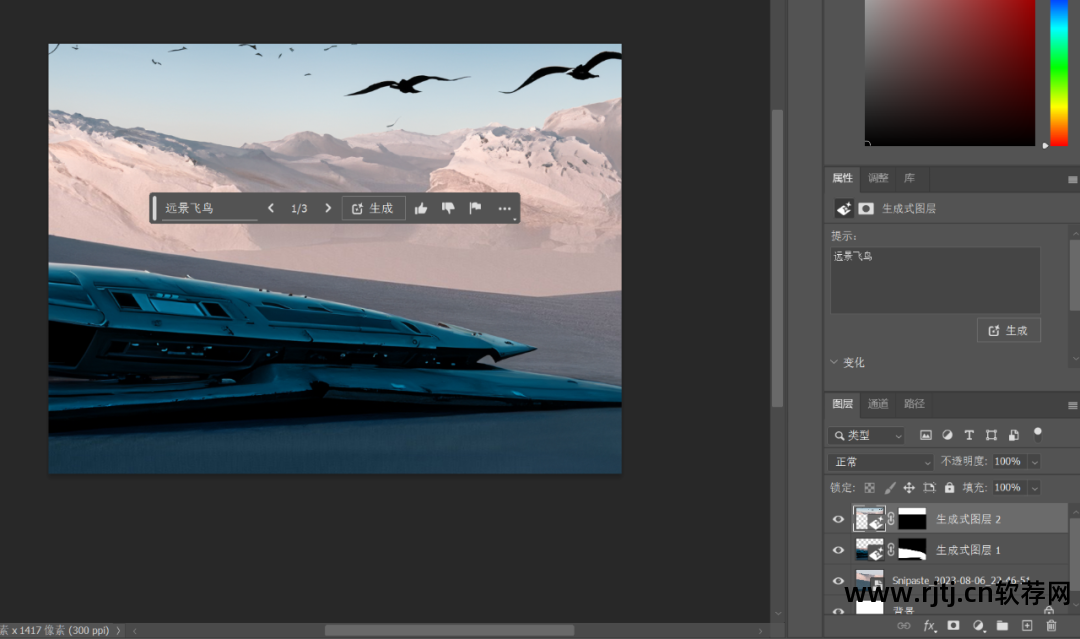
Task: Select 生成式图层 2 layer thumbnail
Action: (x=869, y=519)
